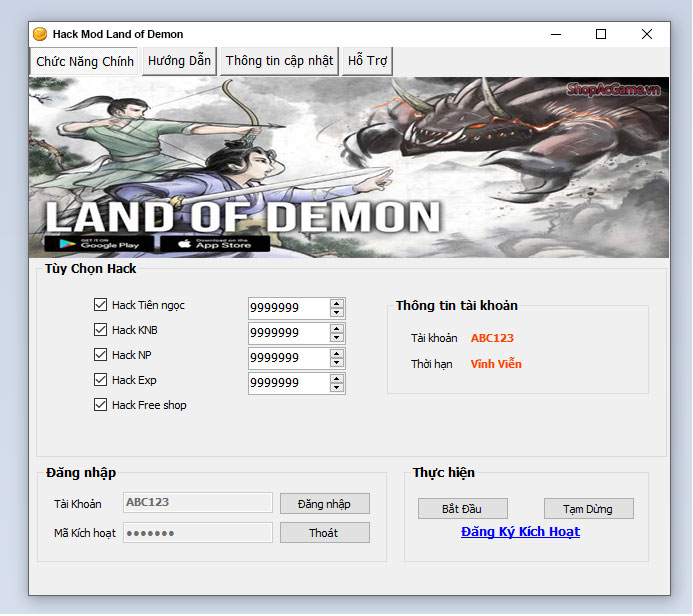Image resolution: width=693 pixels, height=616 pixels.
Task: Close the Hack Mod Land of Demon window
Action: click(x=647, y=34)
